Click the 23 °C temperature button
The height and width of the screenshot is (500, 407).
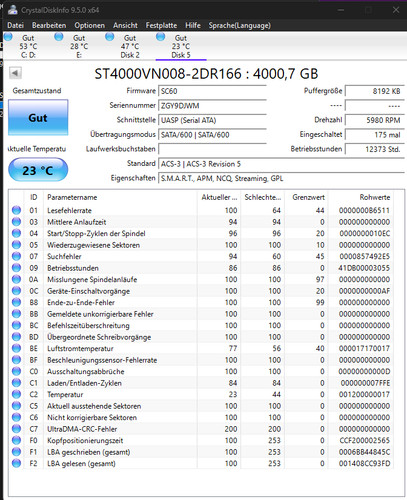pyautogui.click(x=38, y=170)
